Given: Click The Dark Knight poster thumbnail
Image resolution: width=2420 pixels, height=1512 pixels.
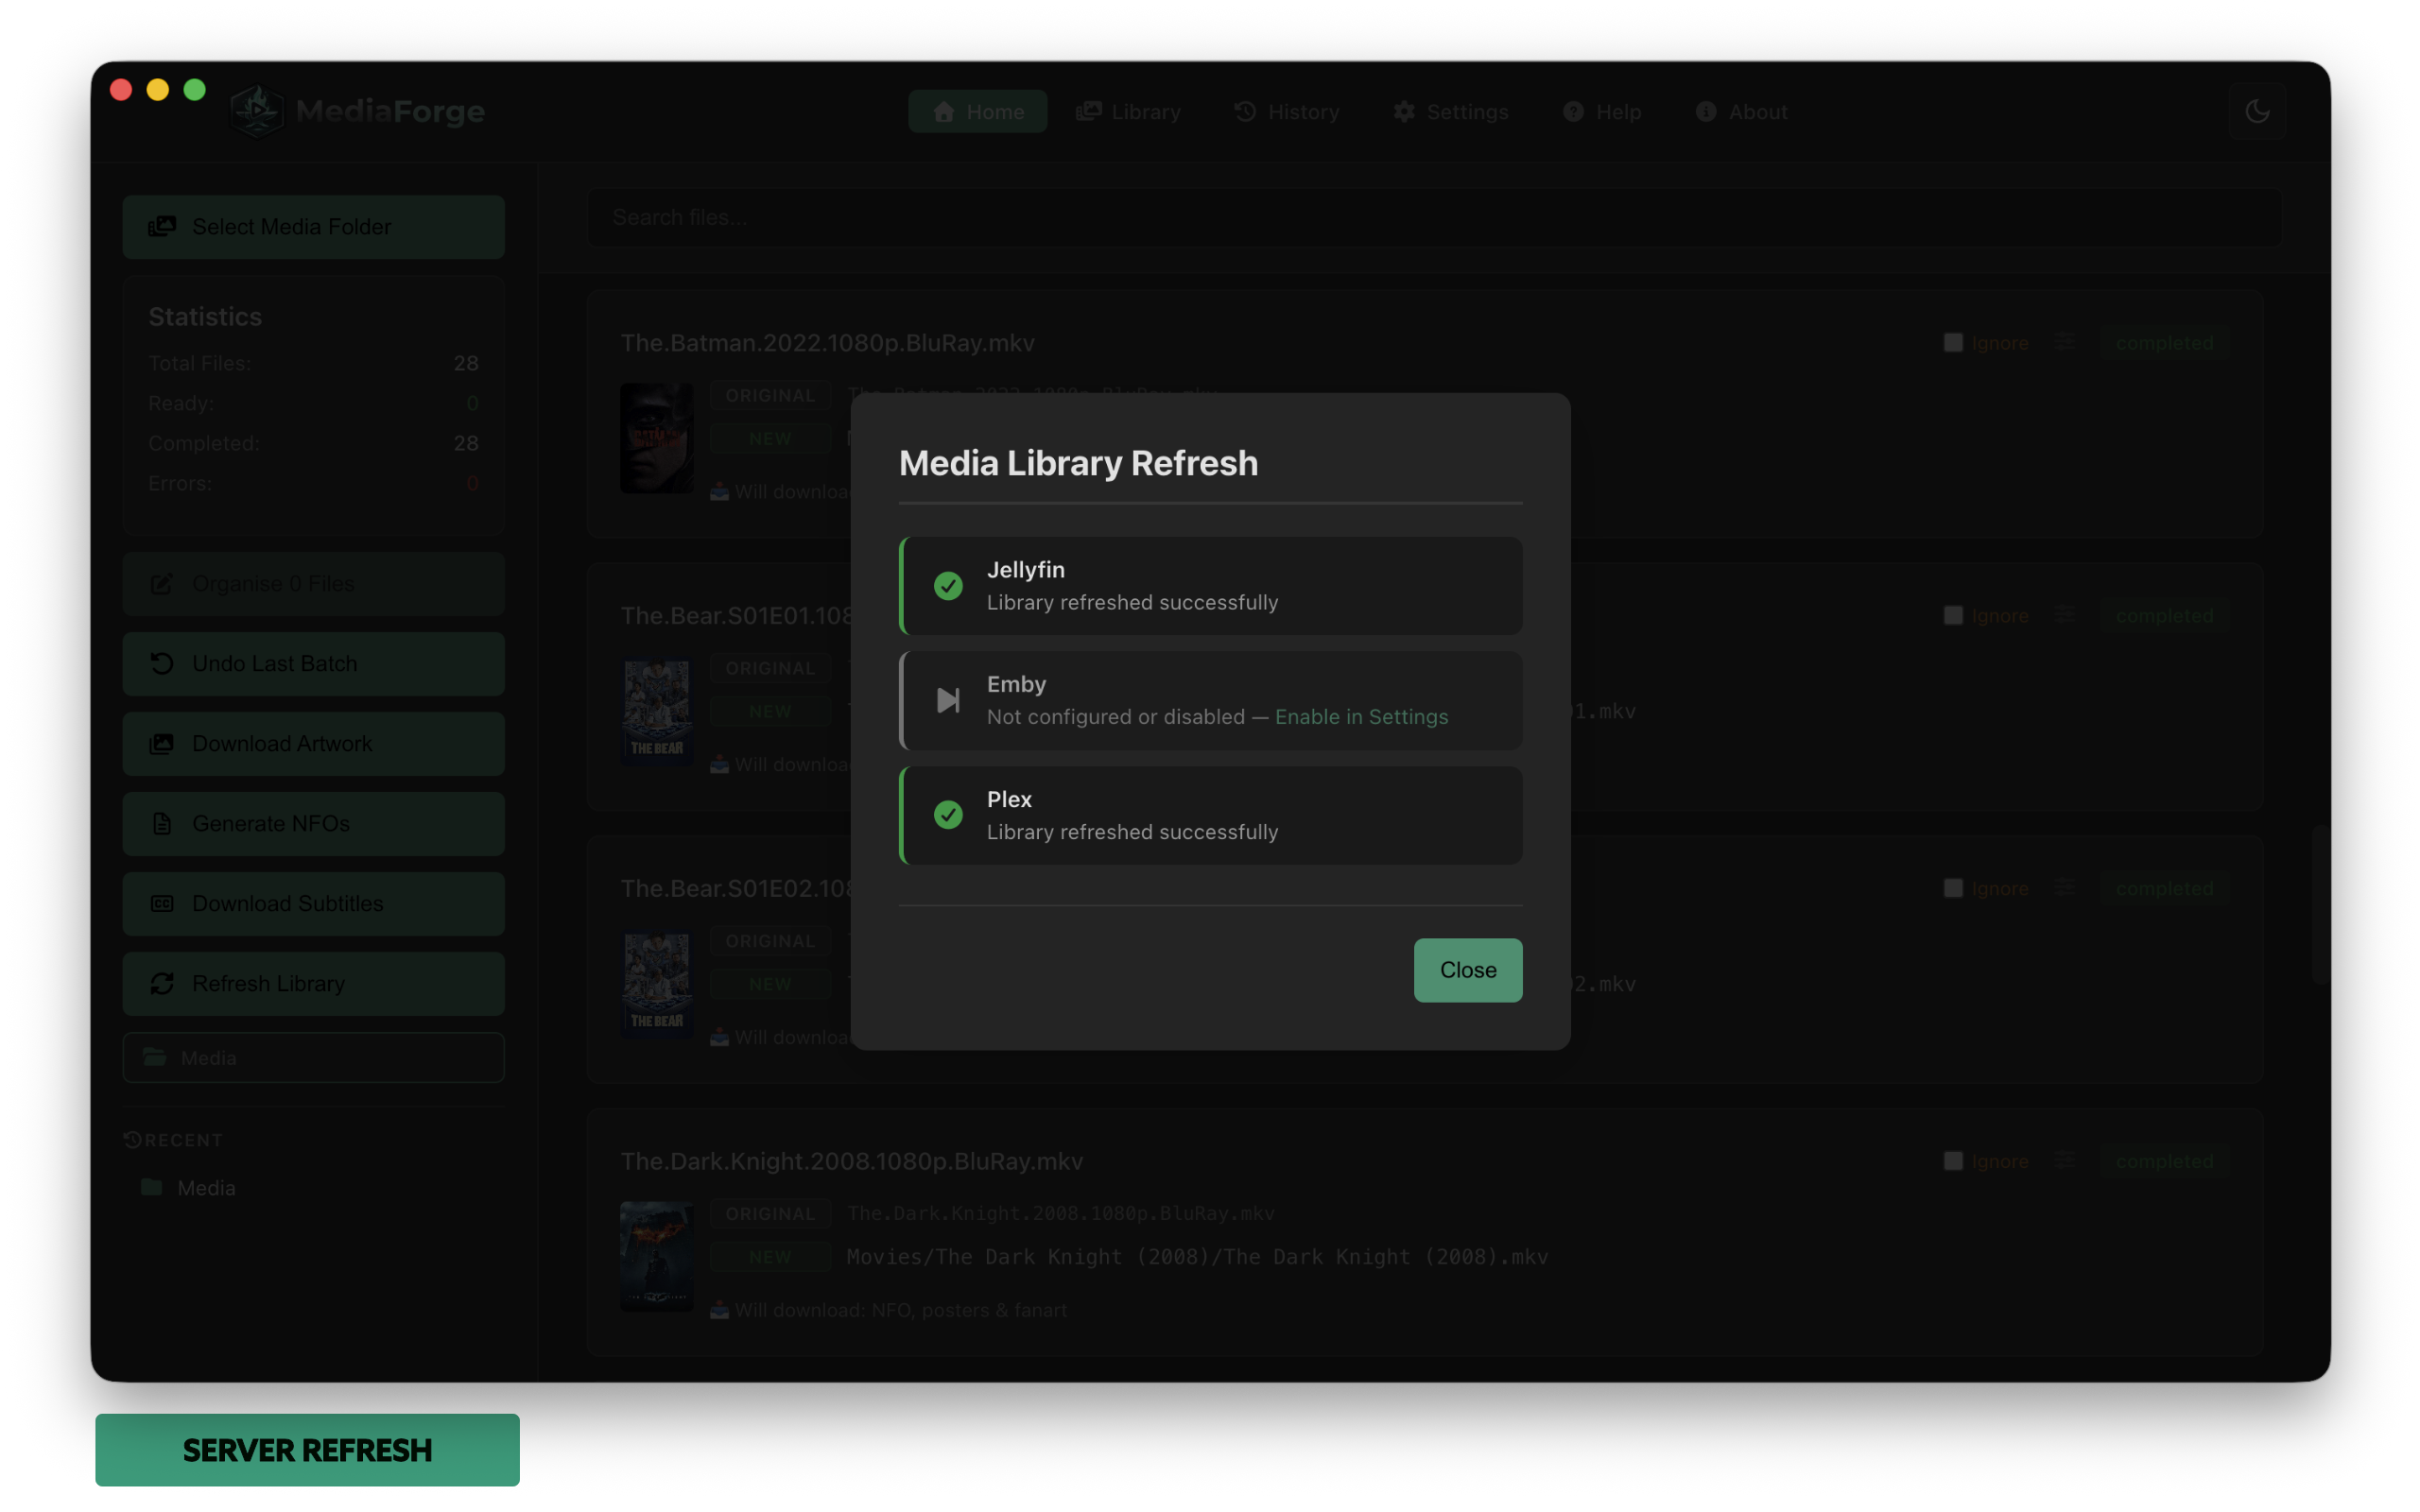Looking at the screenshot, I should (x=656, y=1256).
